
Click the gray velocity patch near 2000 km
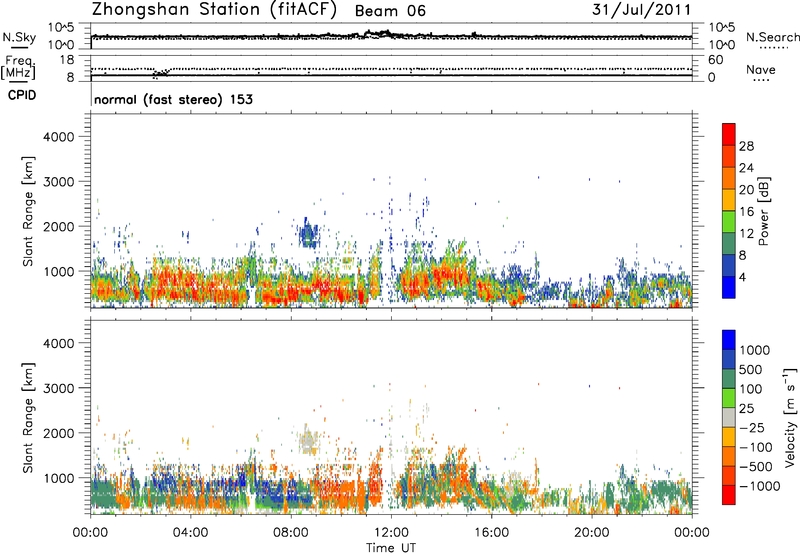click(308, 441)
